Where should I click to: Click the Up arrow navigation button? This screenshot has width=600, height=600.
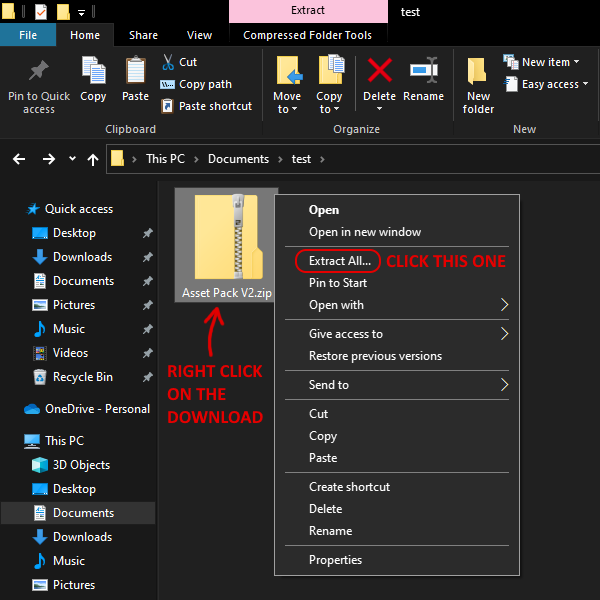93,159
